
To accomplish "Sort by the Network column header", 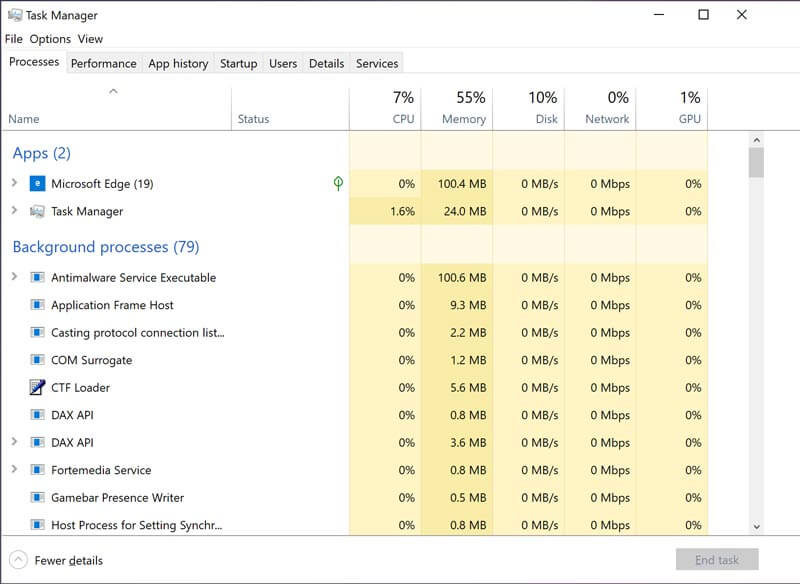I will click(601, 108).
